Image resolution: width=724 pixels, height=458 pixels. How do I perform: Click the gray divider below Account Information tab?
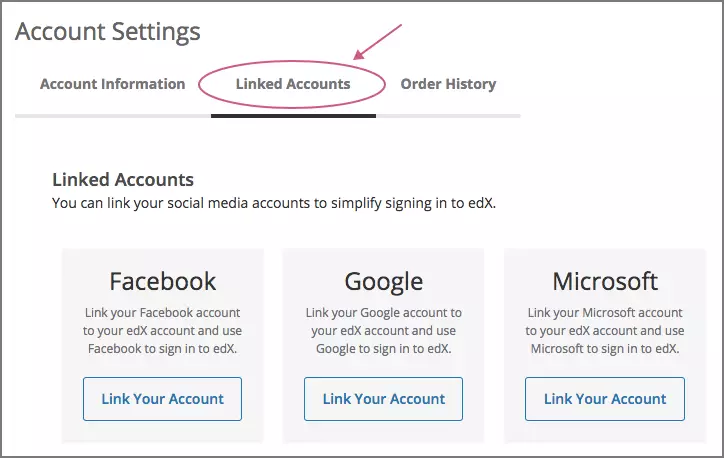[x=112, y=116]
